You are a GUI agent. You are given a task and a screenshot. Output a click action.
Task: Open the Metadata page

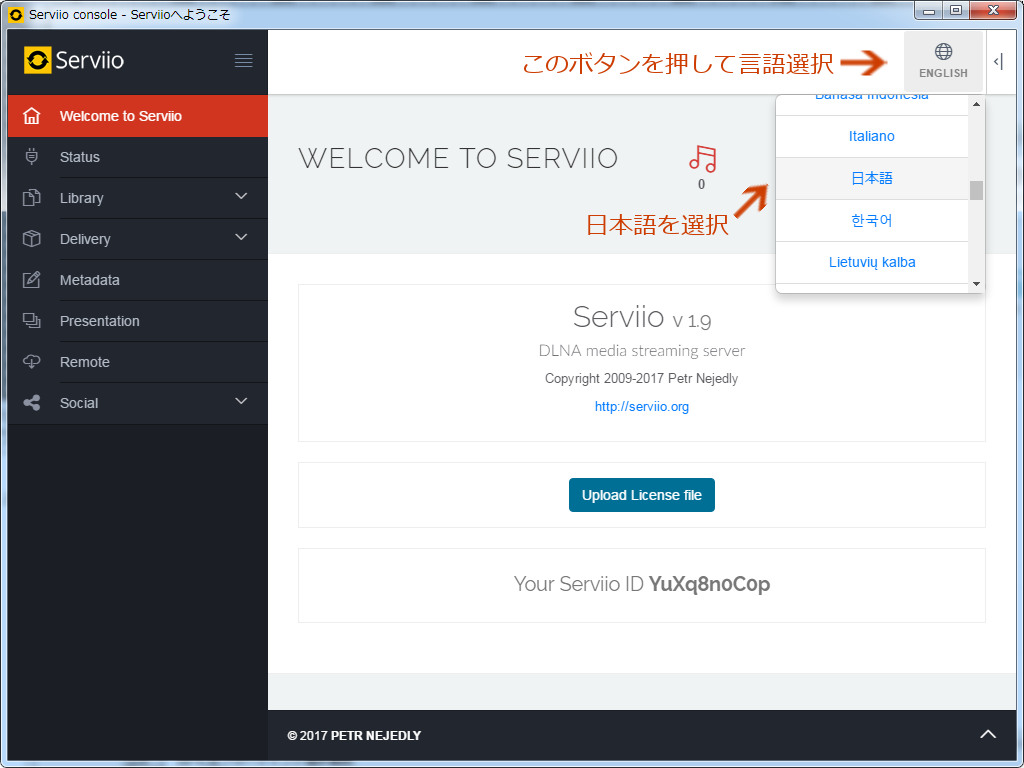(138, 280)
